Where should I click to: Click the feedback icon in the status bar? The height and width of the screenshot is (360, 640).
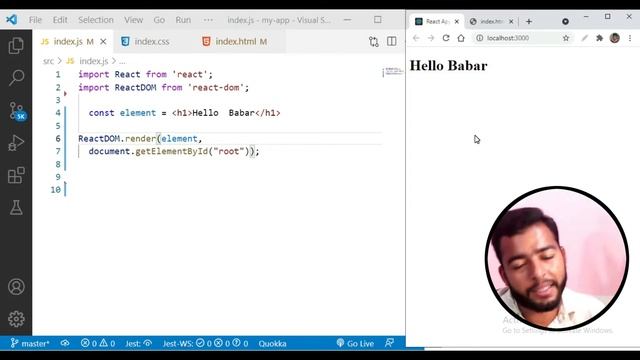pyautogui.click(x=389, y=343)
